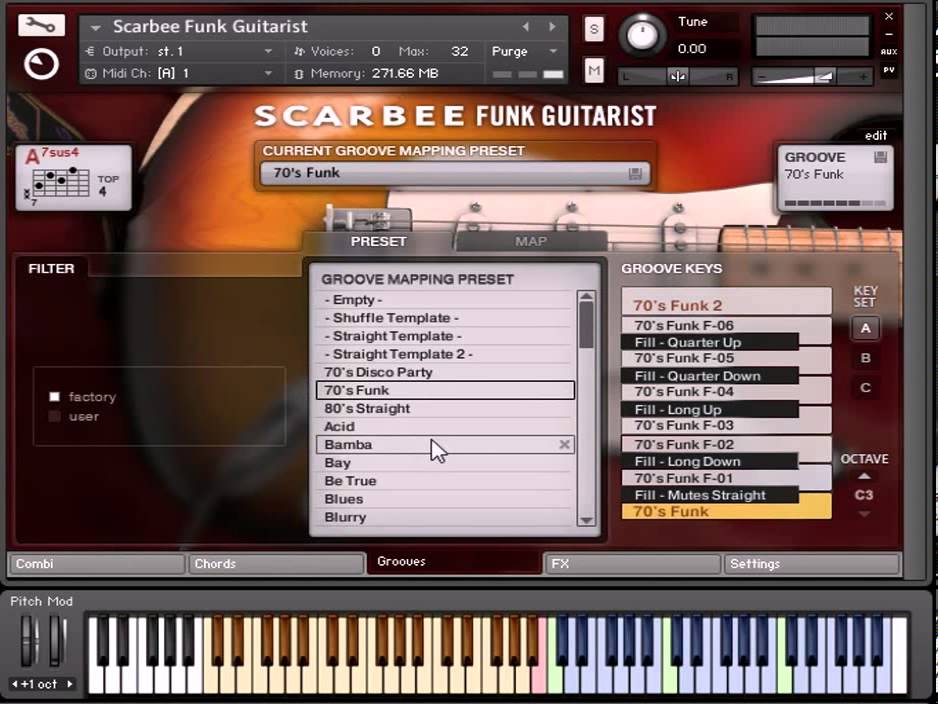Click the 70's Funk F-04 groove key
938x704 pixels.
(726, 392)
